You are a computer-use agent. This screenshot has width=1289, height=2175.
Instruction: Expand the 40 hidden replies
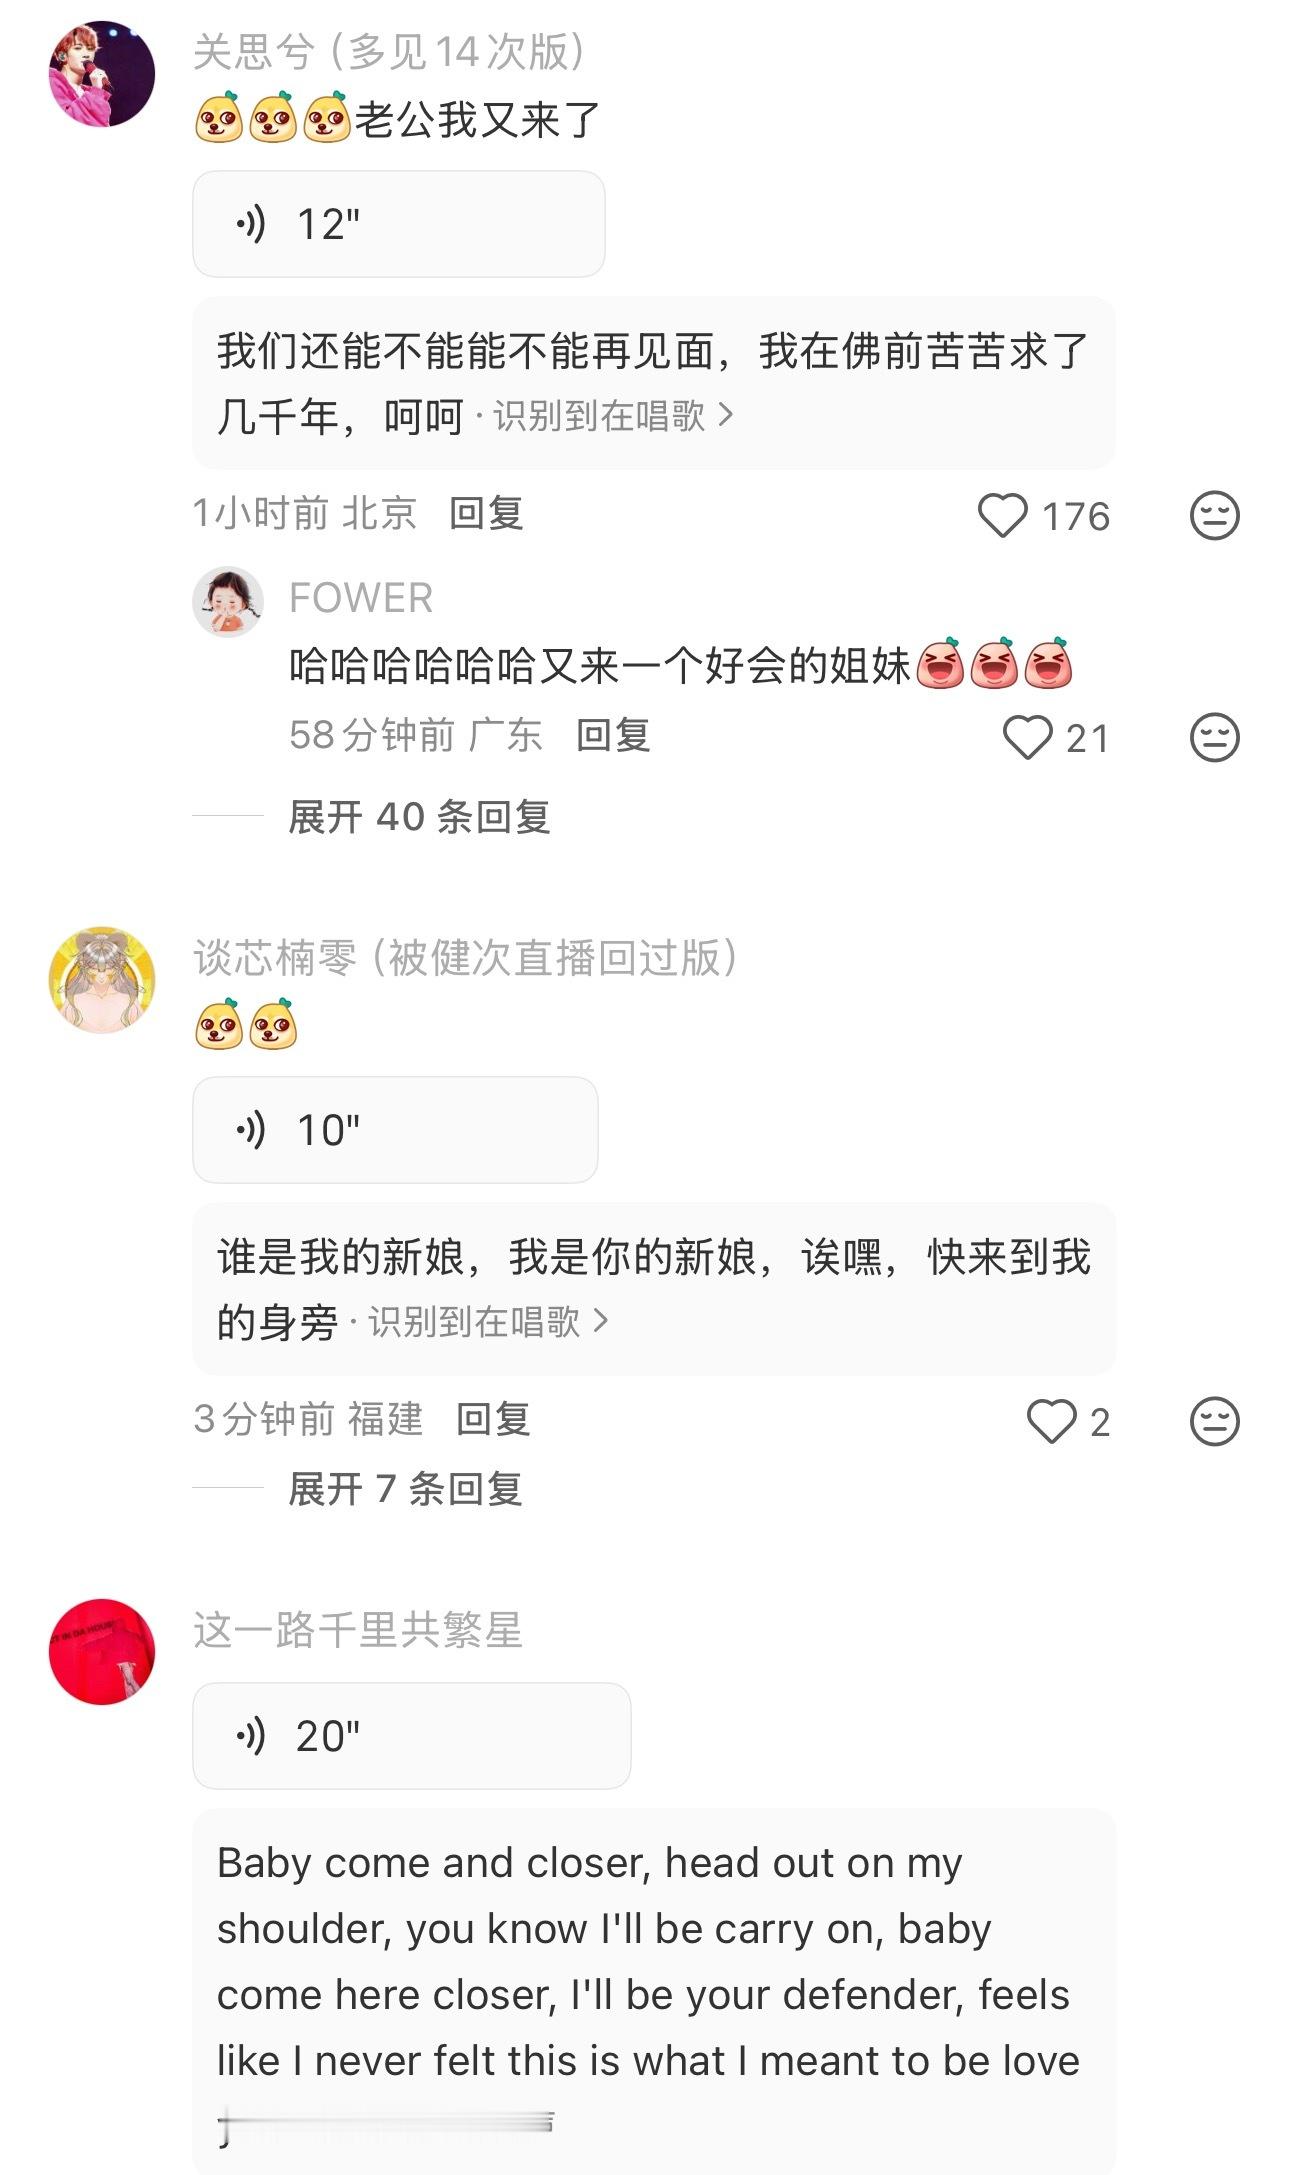coord(419,817)
